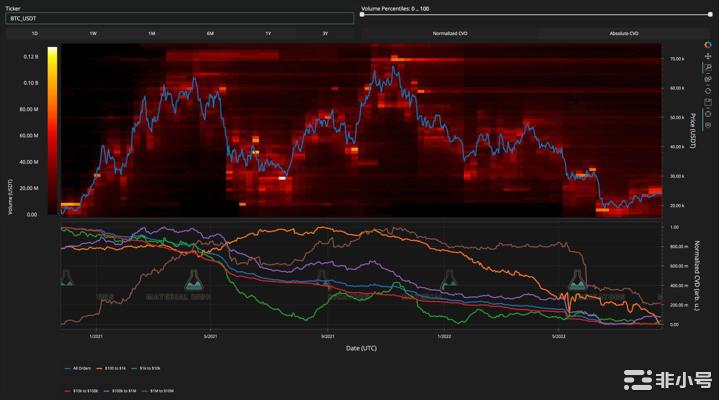Pick the 1Y time range button
719x400 pixels.
tap(268, 33)
